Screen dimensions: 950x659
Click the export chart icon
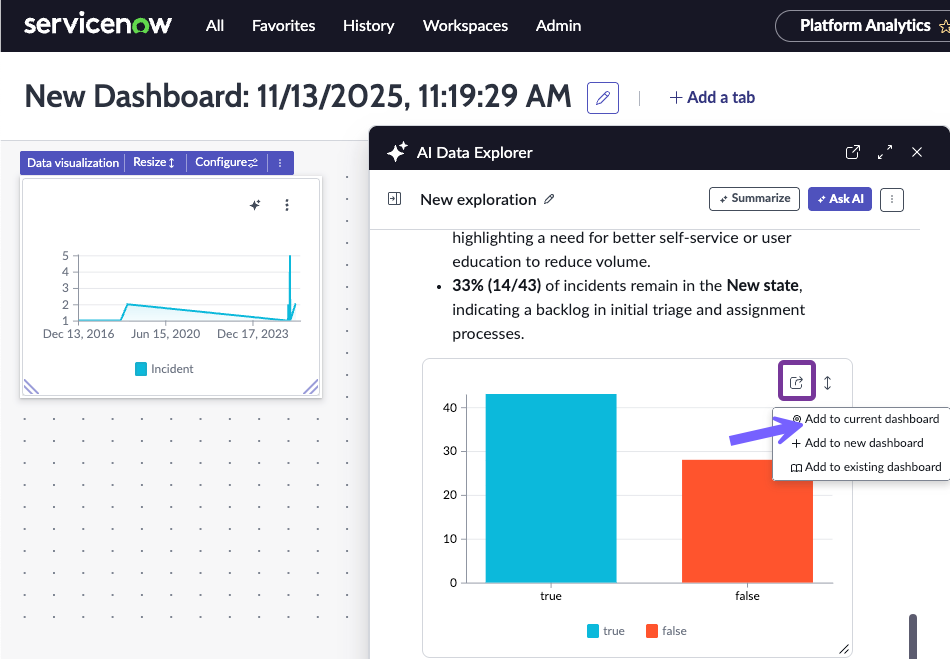tap(797, 382)
